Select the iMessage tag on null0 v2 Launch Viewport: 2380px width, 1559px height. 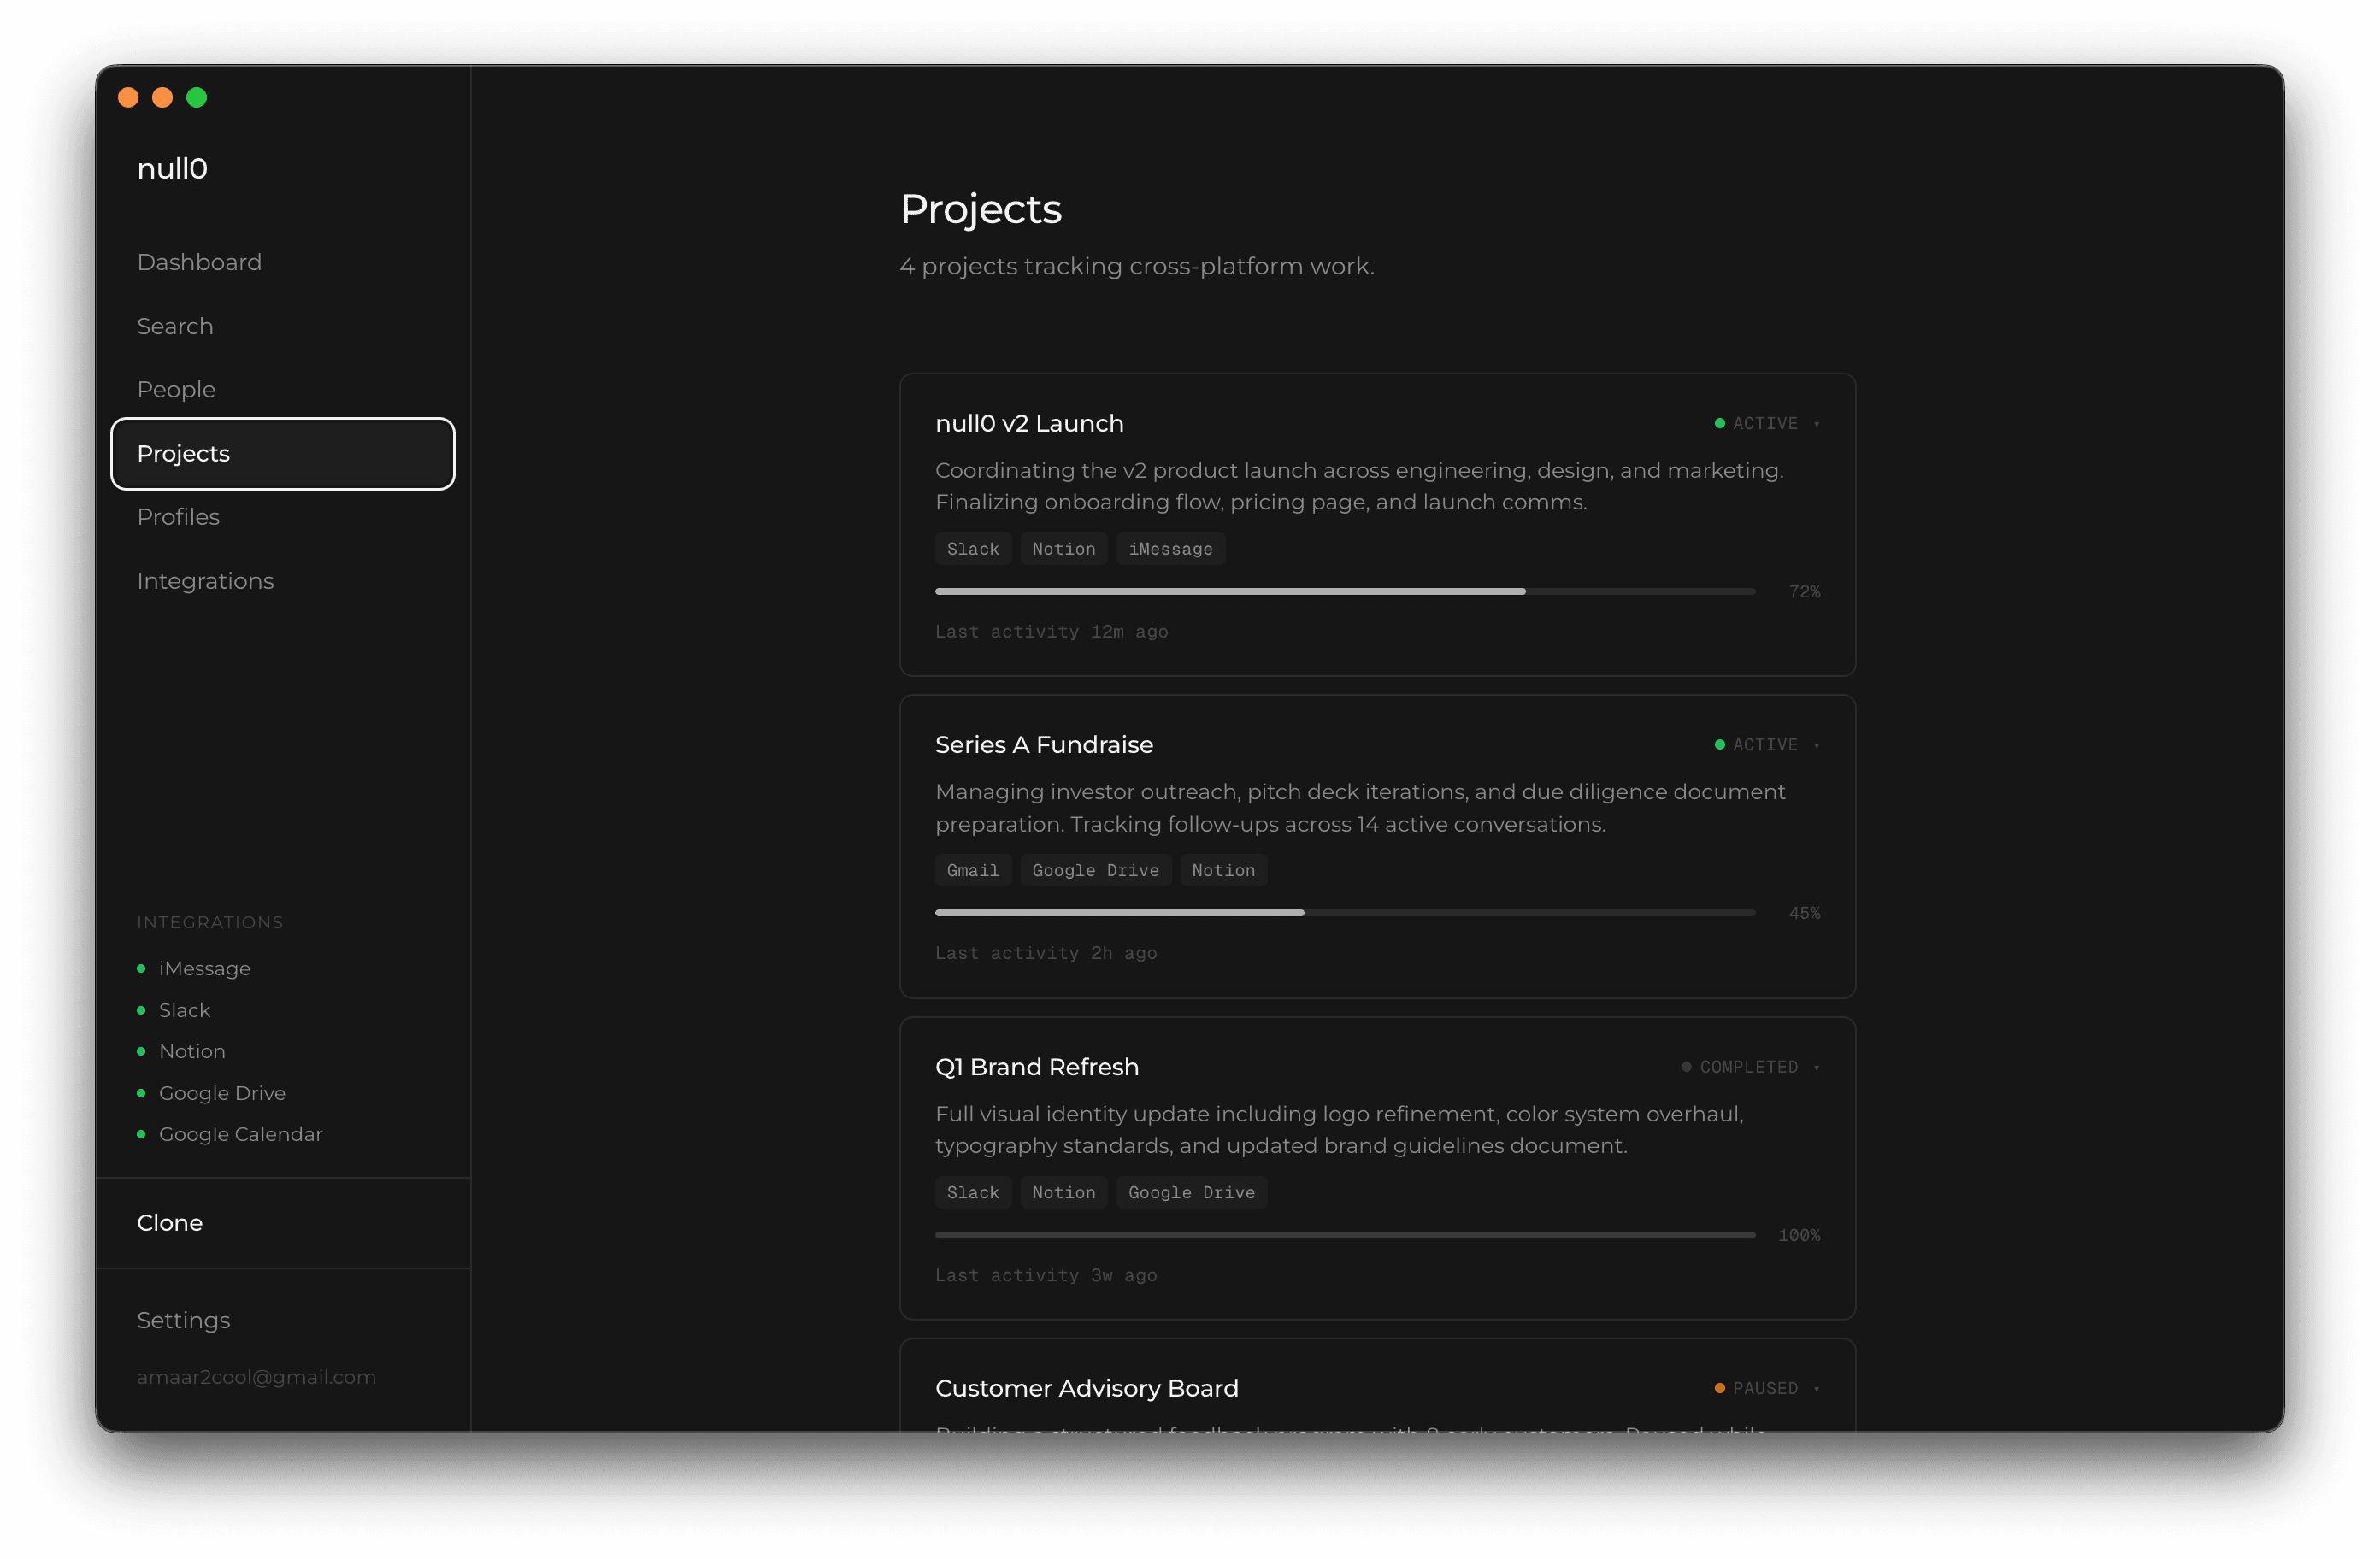pyautogui.click(x=1170, y=548)
